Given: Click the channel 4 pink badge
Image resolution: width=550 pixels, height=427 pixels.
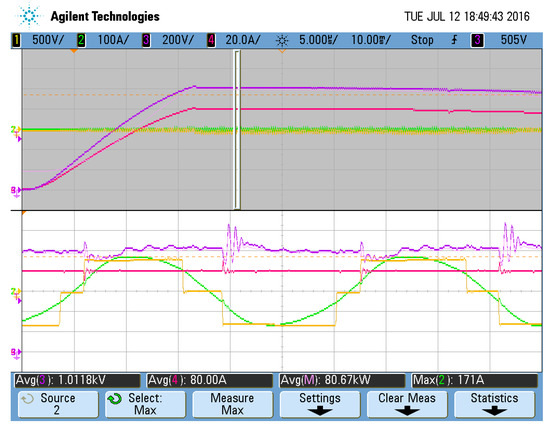Looking at the screenshot, I should coord(211,40).
